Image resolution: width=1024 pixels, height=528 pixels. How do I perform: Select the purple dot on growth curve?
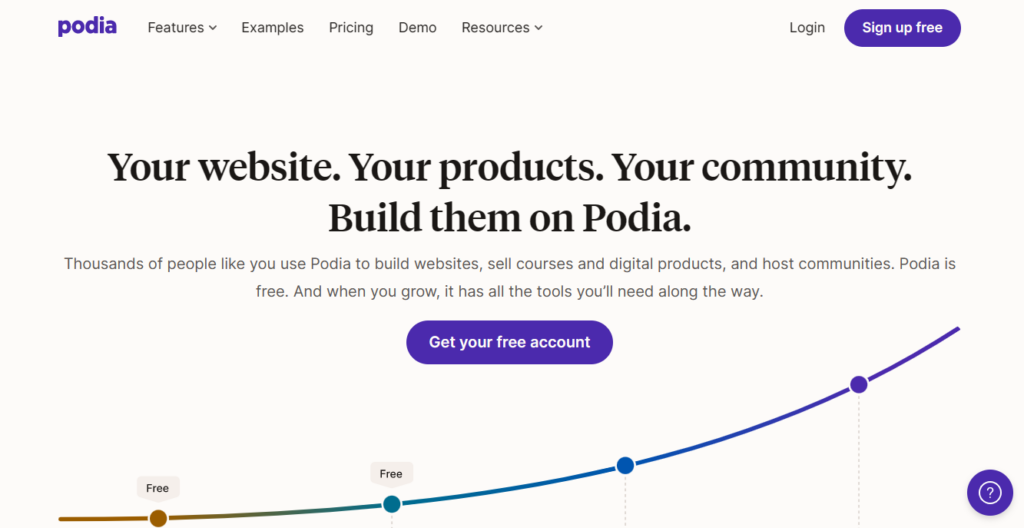[x=859, y=384]
